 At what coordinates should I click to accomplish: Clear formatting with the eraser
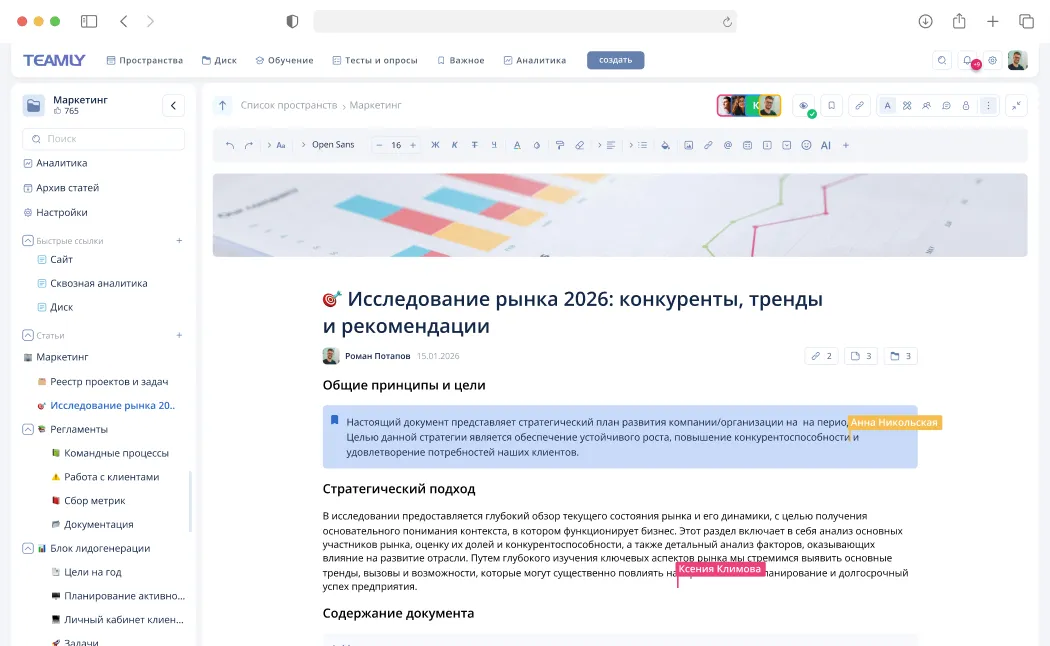pos(579,145)
